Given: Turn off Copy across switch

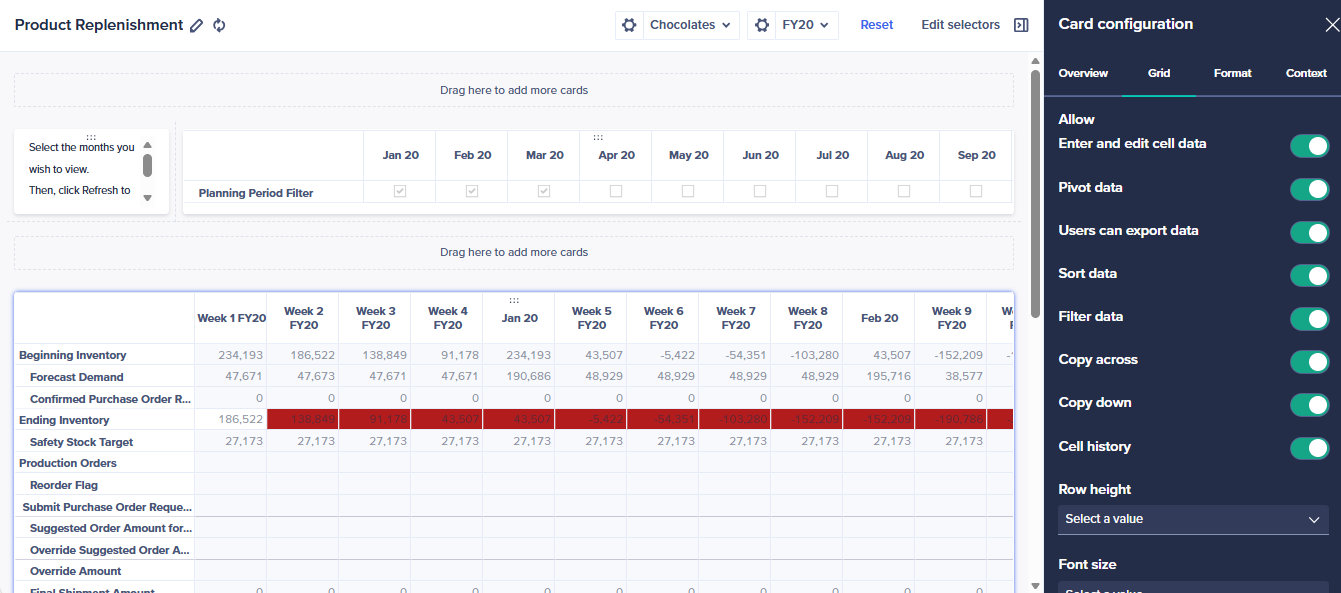Looking at the screenshot, I should coord(1309,361).
